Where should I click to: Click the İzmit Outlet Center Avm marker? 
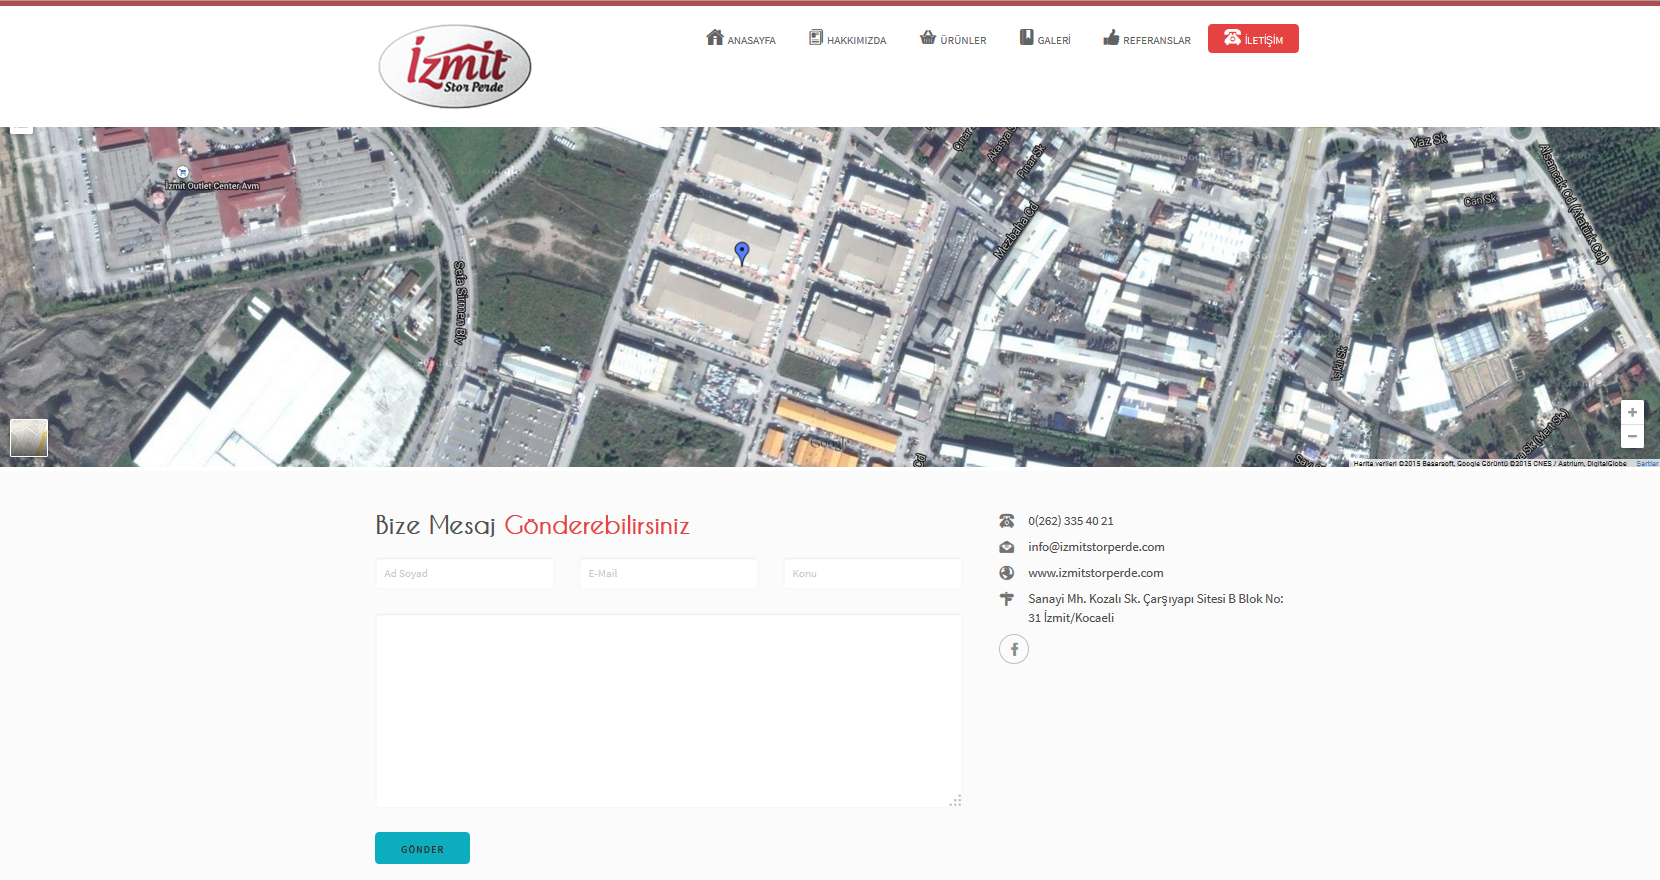coord(183,173)
